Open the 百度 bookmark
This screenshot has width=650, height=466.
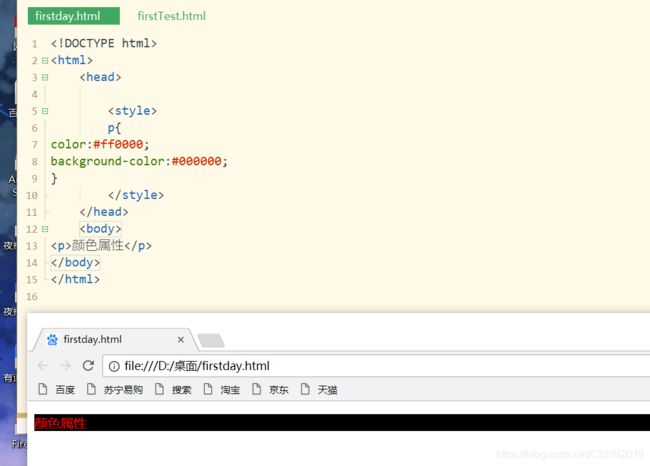pos(56,390)
